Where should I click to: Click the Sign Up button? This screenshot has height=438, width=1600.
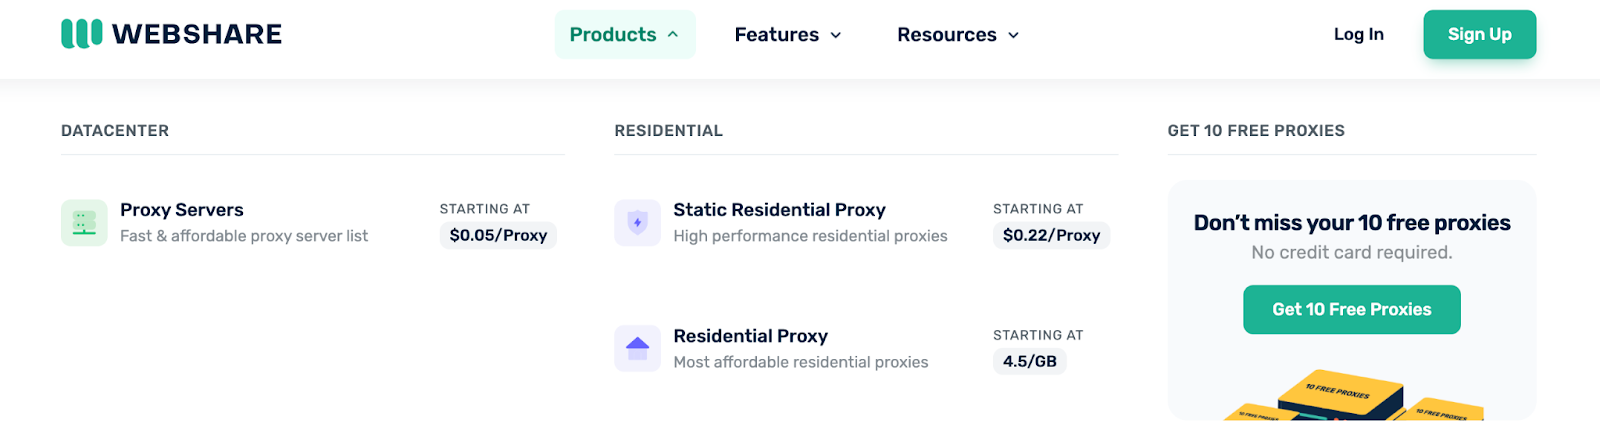[1480, 34]
